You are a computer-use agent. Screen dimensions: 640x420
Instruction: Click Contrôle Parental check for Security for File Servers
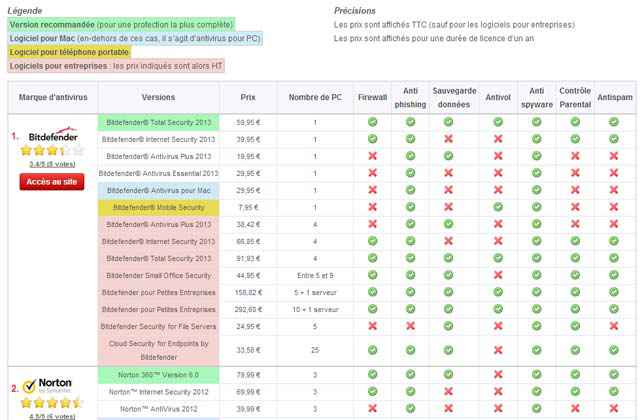coord(575,326)
